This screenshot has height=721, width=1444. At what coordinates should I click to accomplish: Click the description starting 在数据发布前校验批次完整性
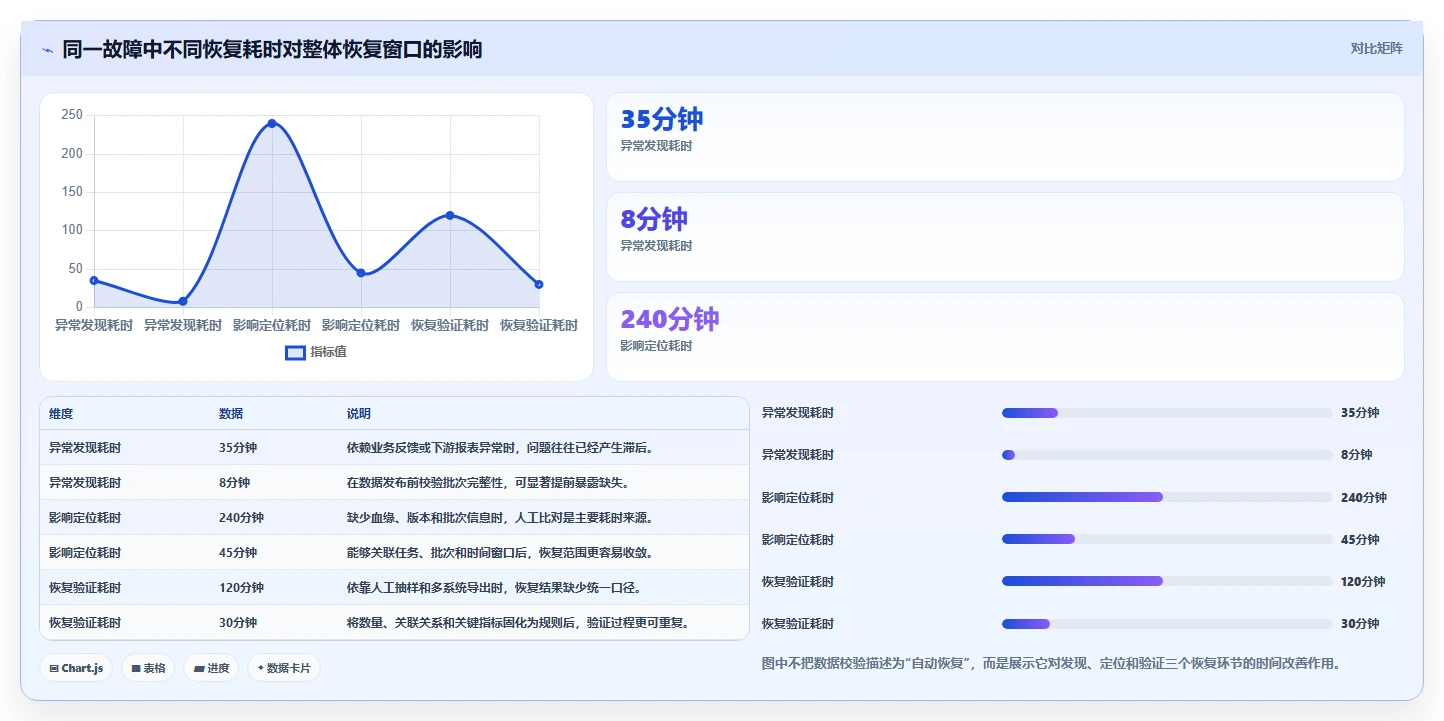tap(488, 483)
